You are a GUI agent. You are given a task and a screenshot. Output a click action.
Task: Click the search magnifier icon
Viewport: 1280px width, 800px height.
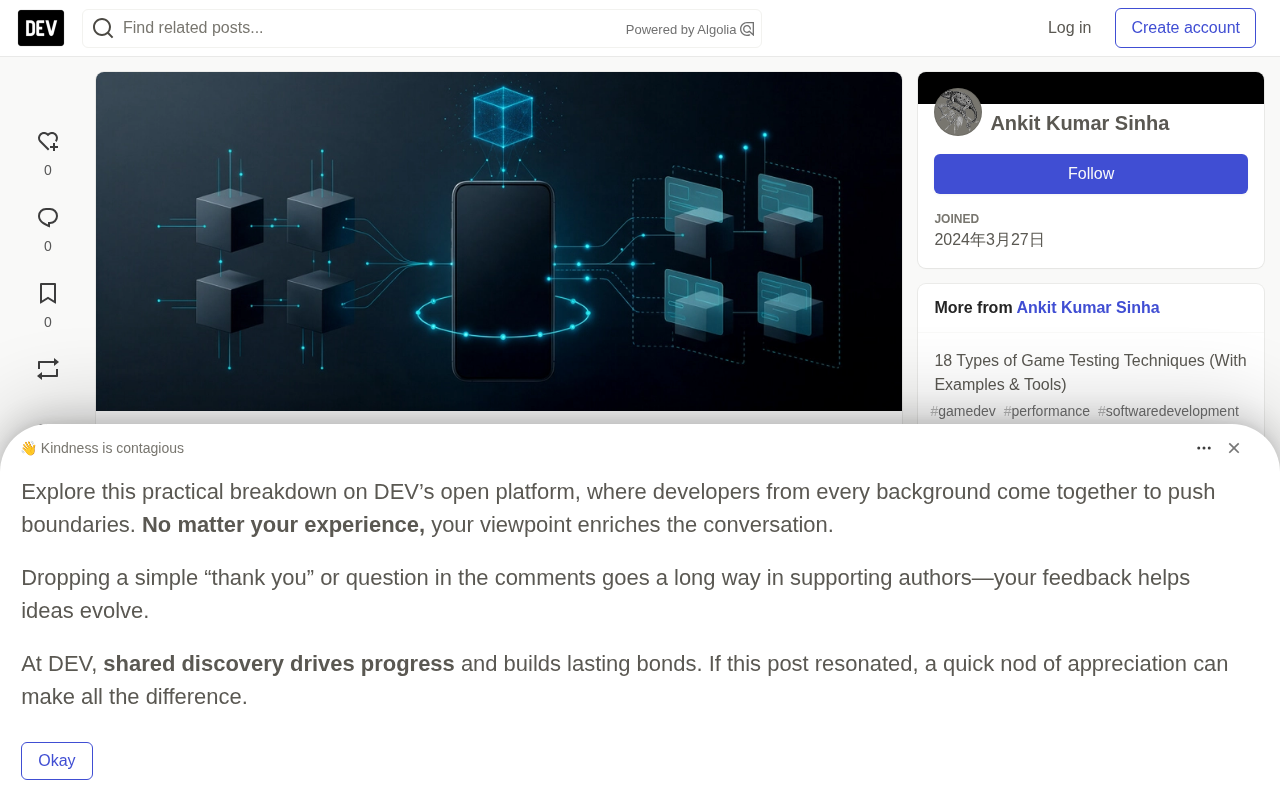(103, 28)
